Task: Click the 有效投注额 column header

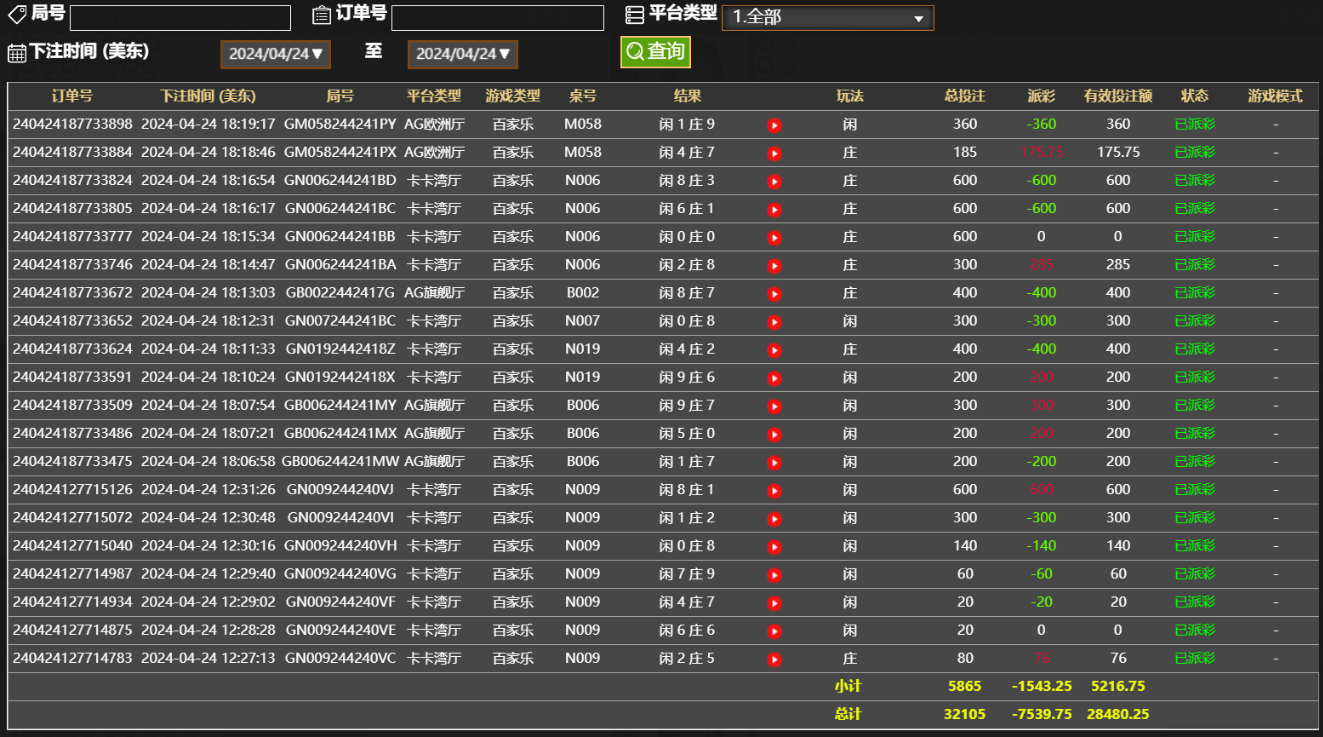Action: 1118,96
